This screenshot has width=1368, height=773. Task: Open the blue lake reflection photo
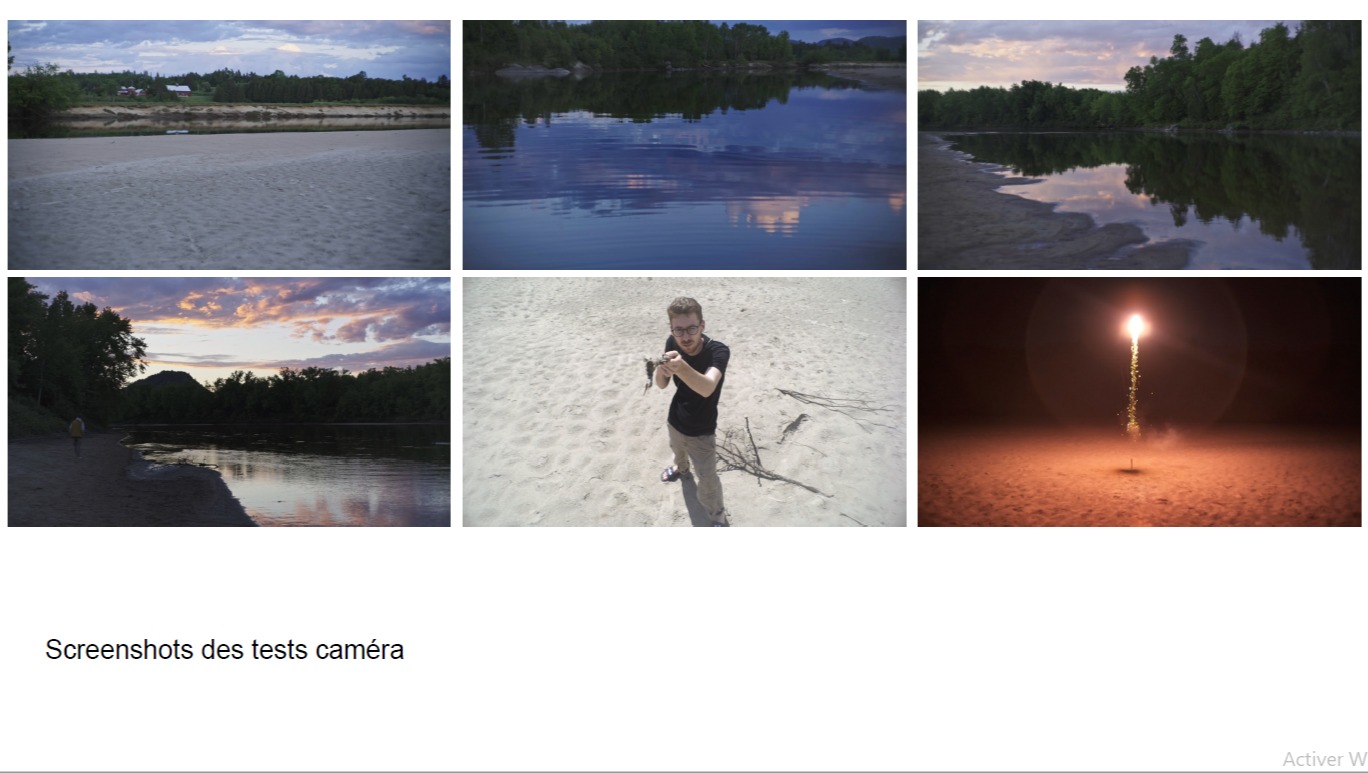point(684,145)
